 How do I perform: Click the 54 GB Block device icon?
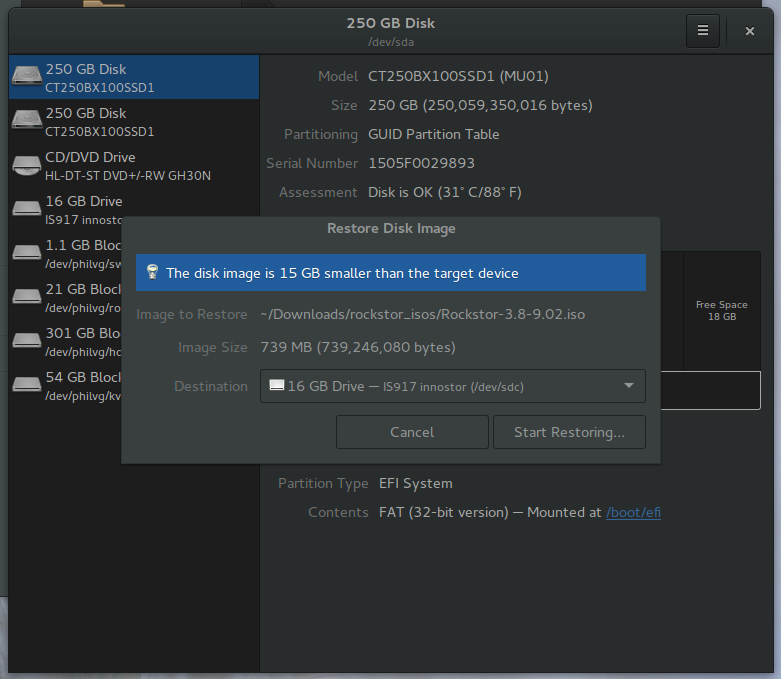coord(26,385)
